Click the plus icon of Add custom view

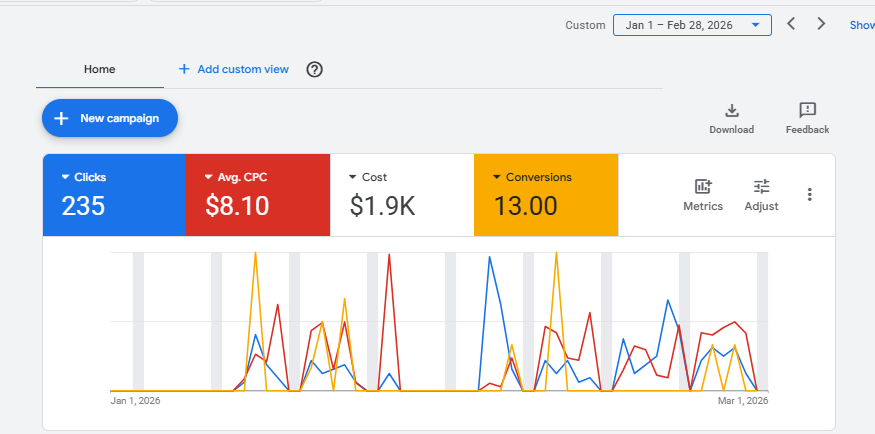[x=184, y=70]
